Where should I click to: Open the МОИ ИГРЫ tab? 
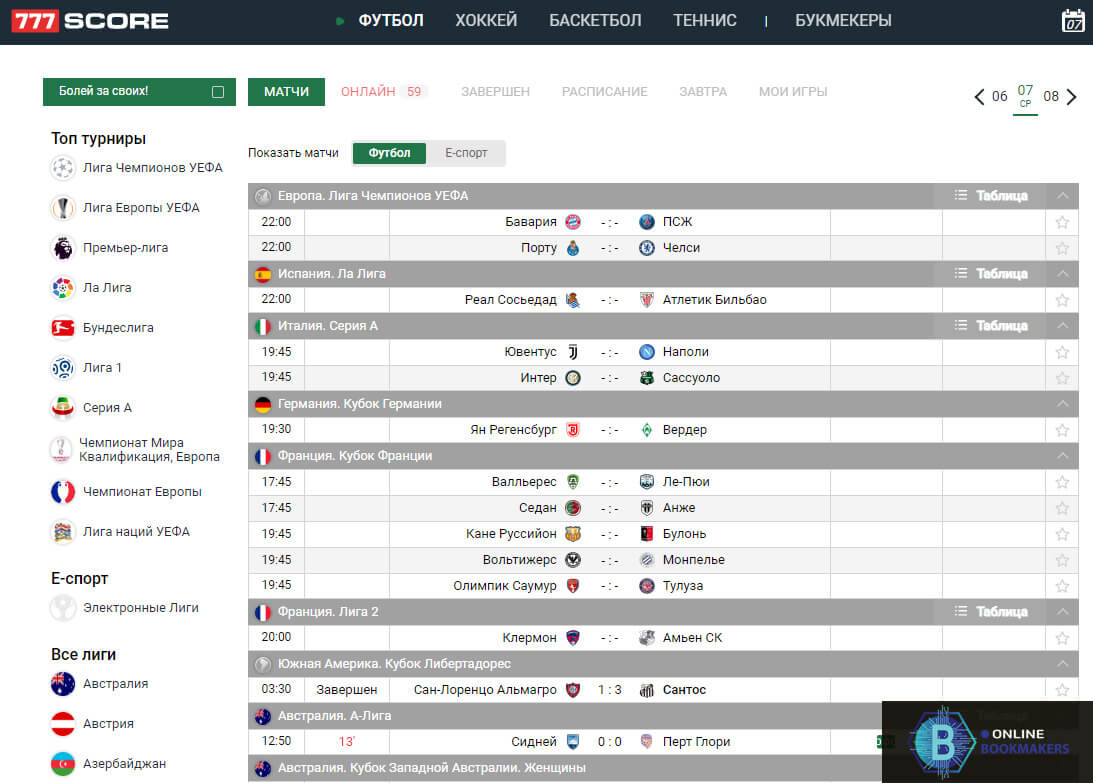793,92
